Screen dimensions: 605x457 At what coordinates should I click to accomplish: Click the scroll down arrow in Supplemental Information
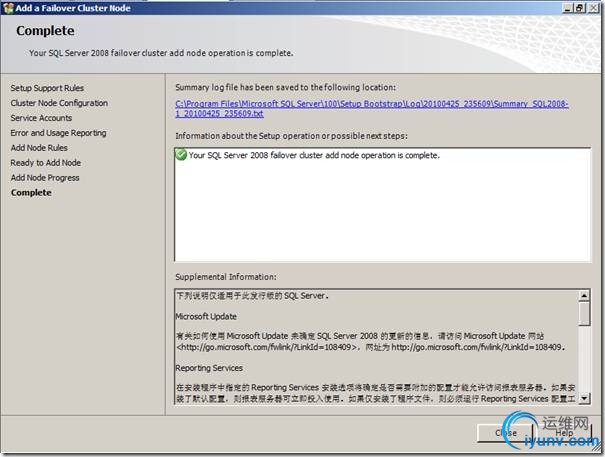point(584,398)
